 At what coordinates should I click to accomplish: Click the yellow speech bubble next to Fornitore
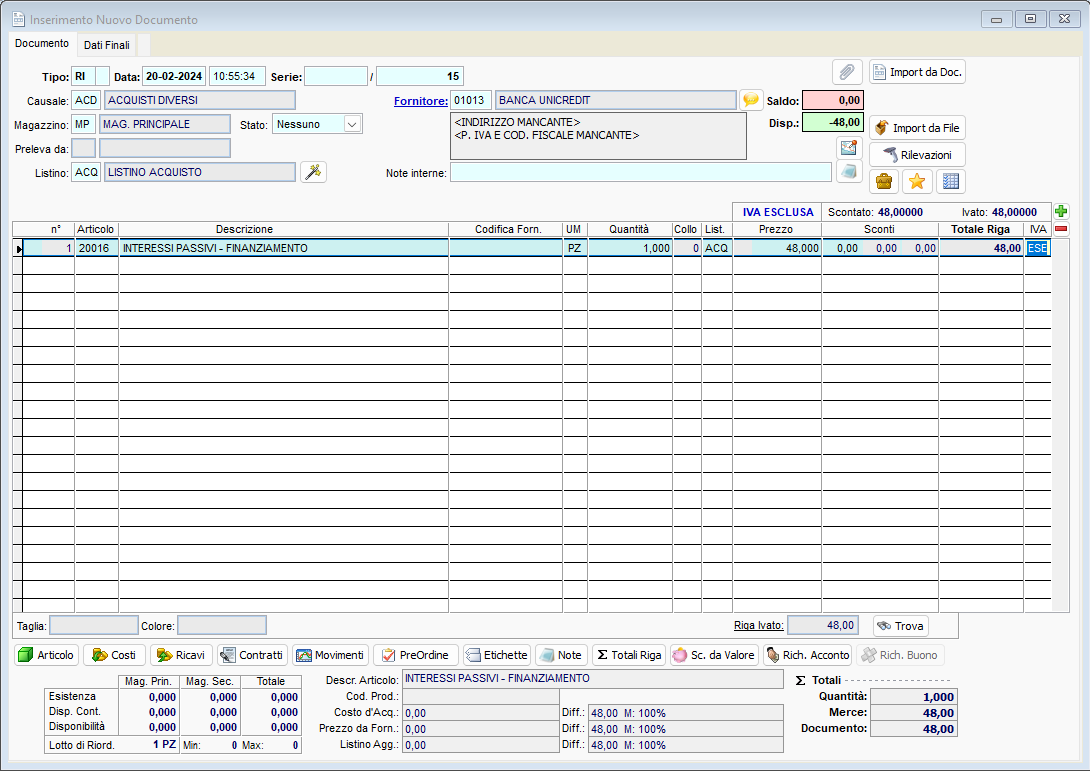(751, 100)
